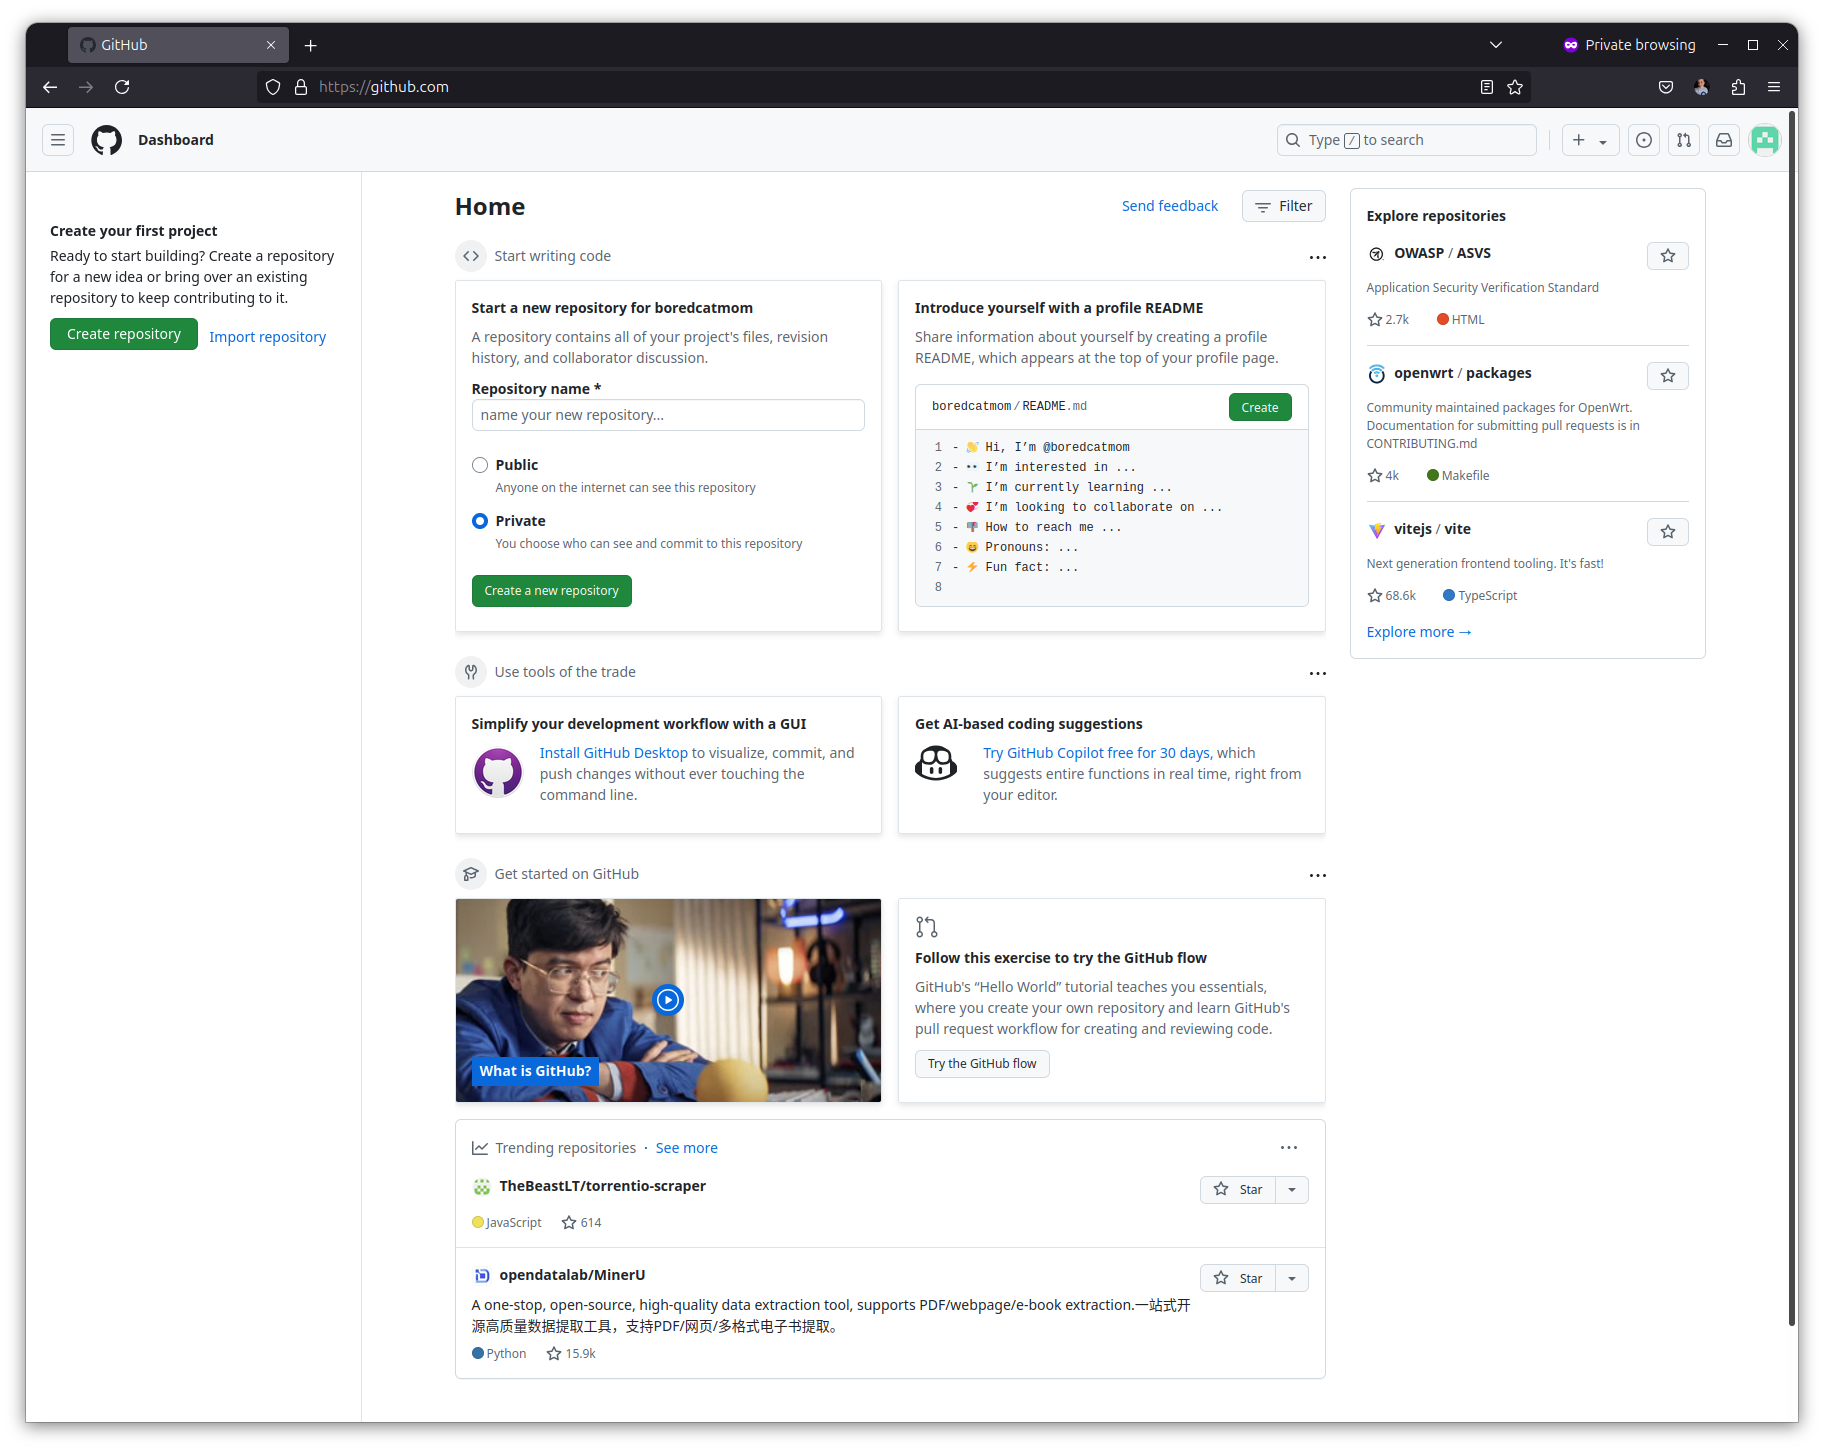Open the Explore more link
Viewport: 1824px width, 1451px height.
[1419, 632]
